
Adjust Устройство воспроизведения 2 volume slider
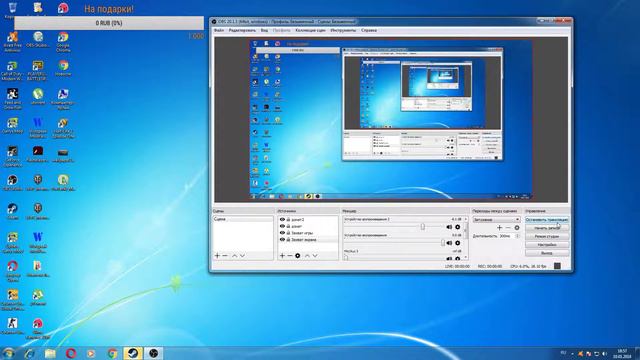coord(422,227)
